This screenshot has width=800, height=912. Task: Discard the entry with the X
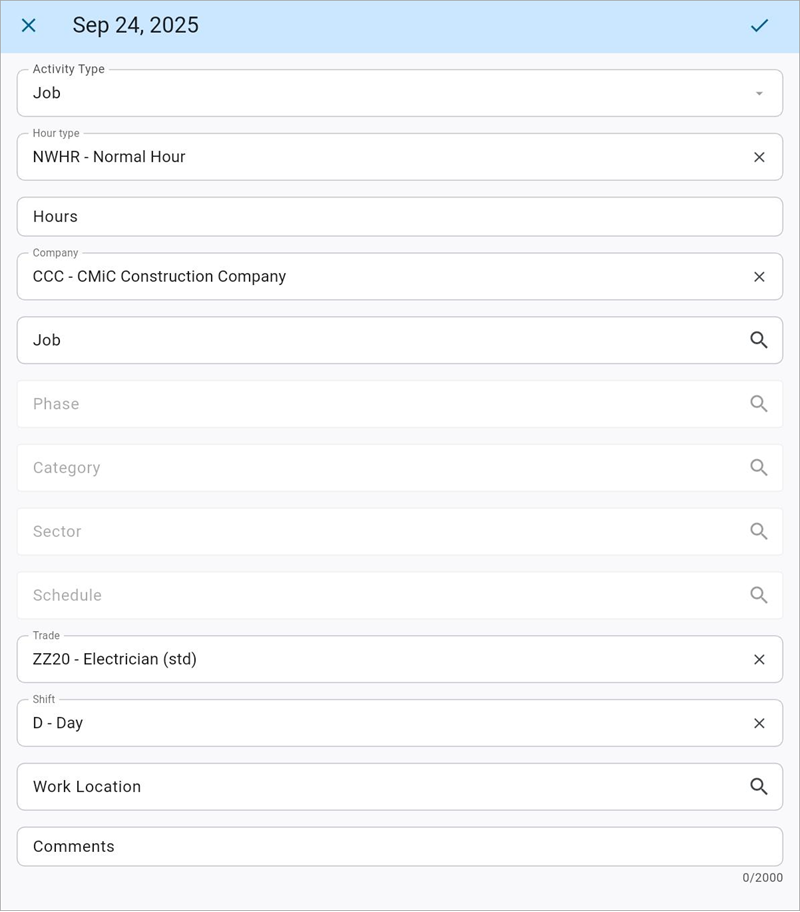(29, 25)
